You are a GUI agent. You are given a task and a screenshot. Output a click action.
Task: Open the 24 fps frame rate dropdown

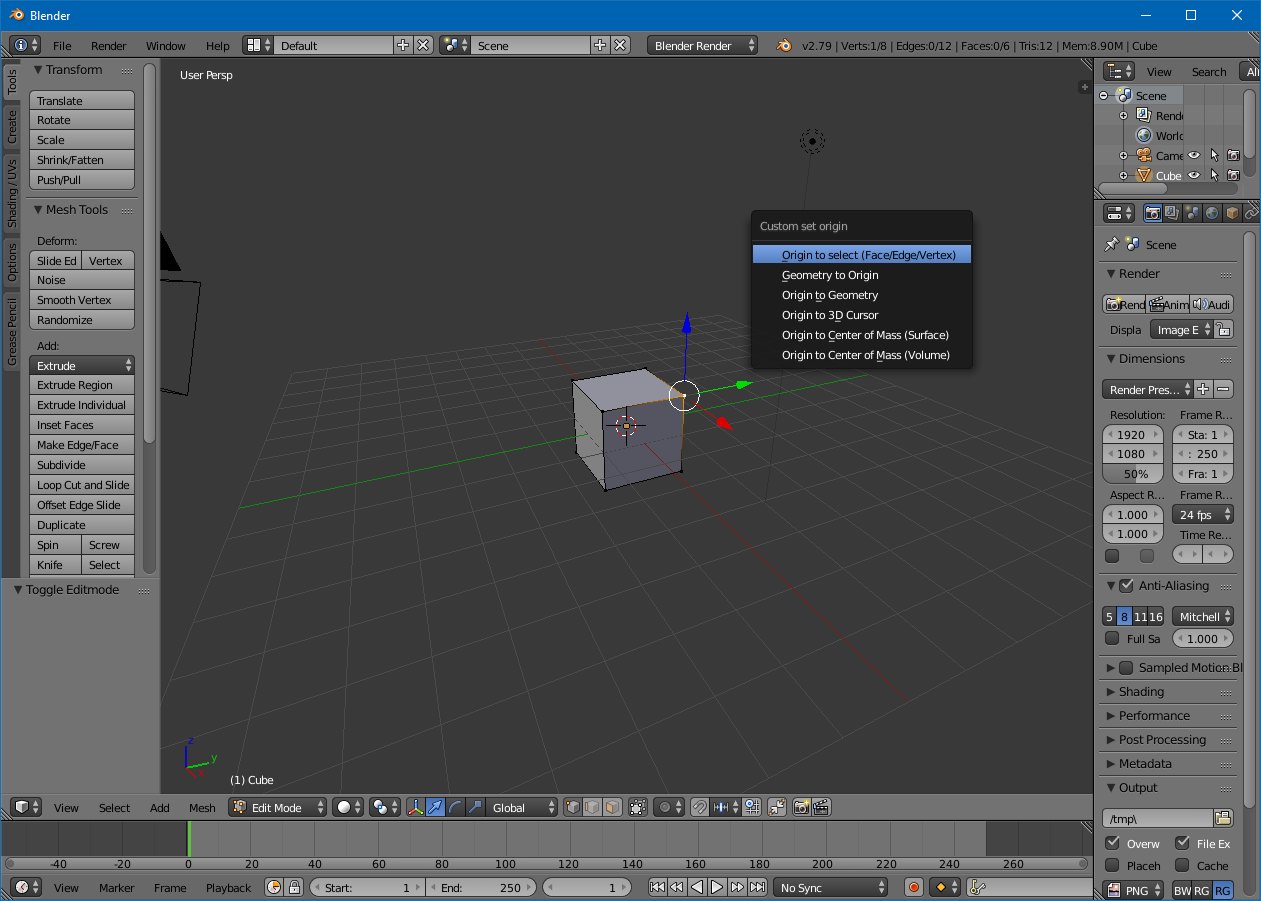click(x=1203, y=515)
